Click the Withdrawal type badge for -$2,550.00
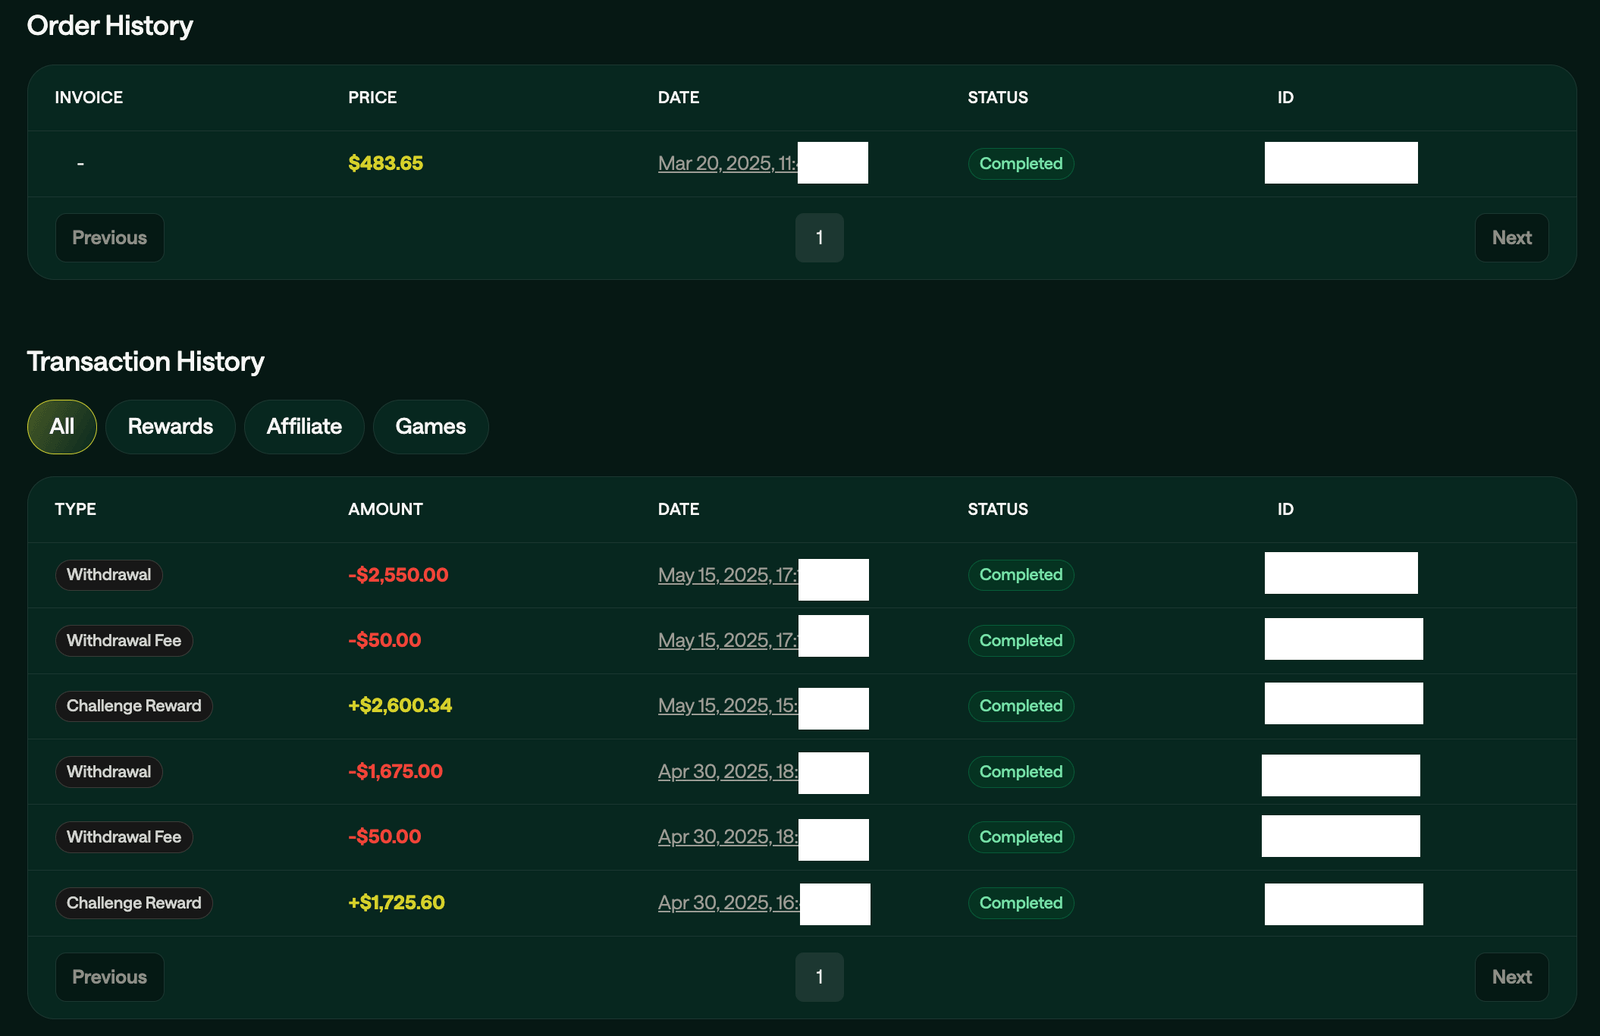Image resolution: width=1600 pixels, height=1036 pixels. (109, 575)
